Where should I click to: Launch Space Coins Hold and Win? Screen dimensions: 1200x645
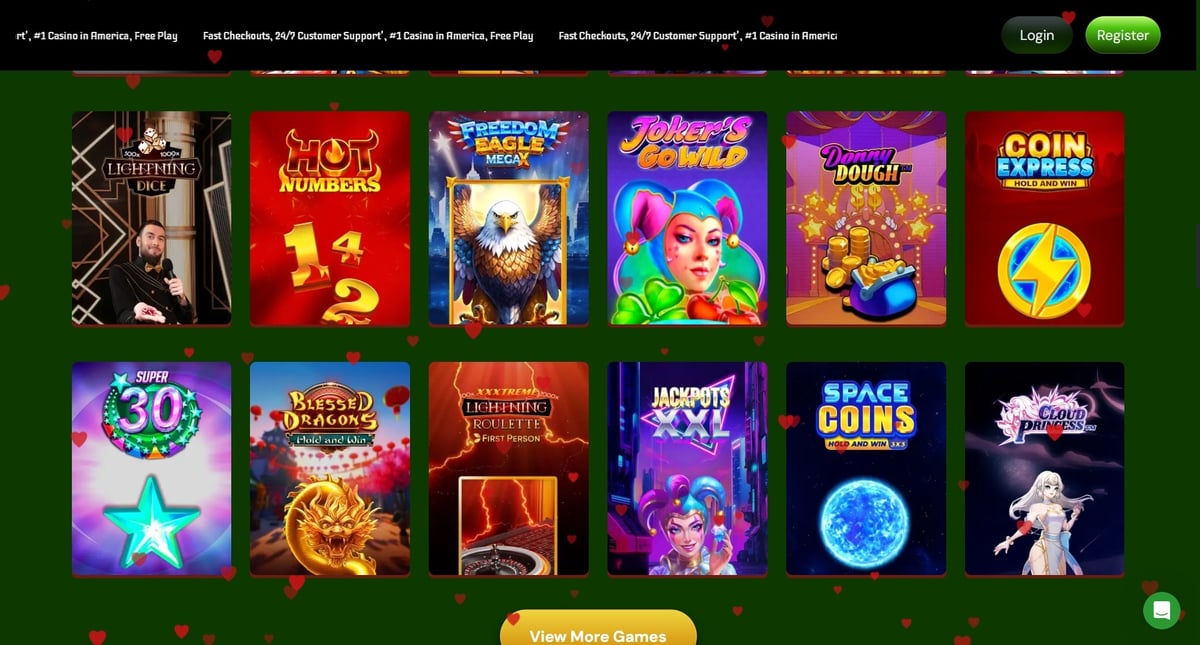(x=866, y=468)
